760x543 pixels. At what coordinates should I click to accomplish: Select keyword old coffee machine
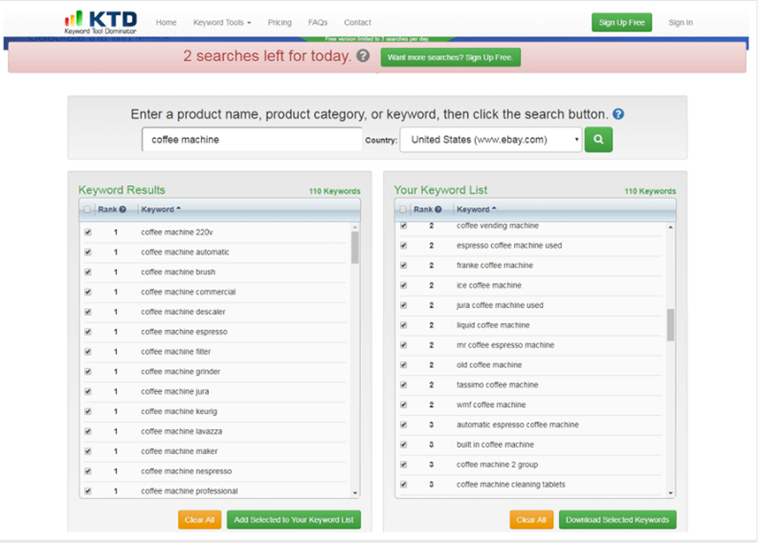click(x=489, y=365)
